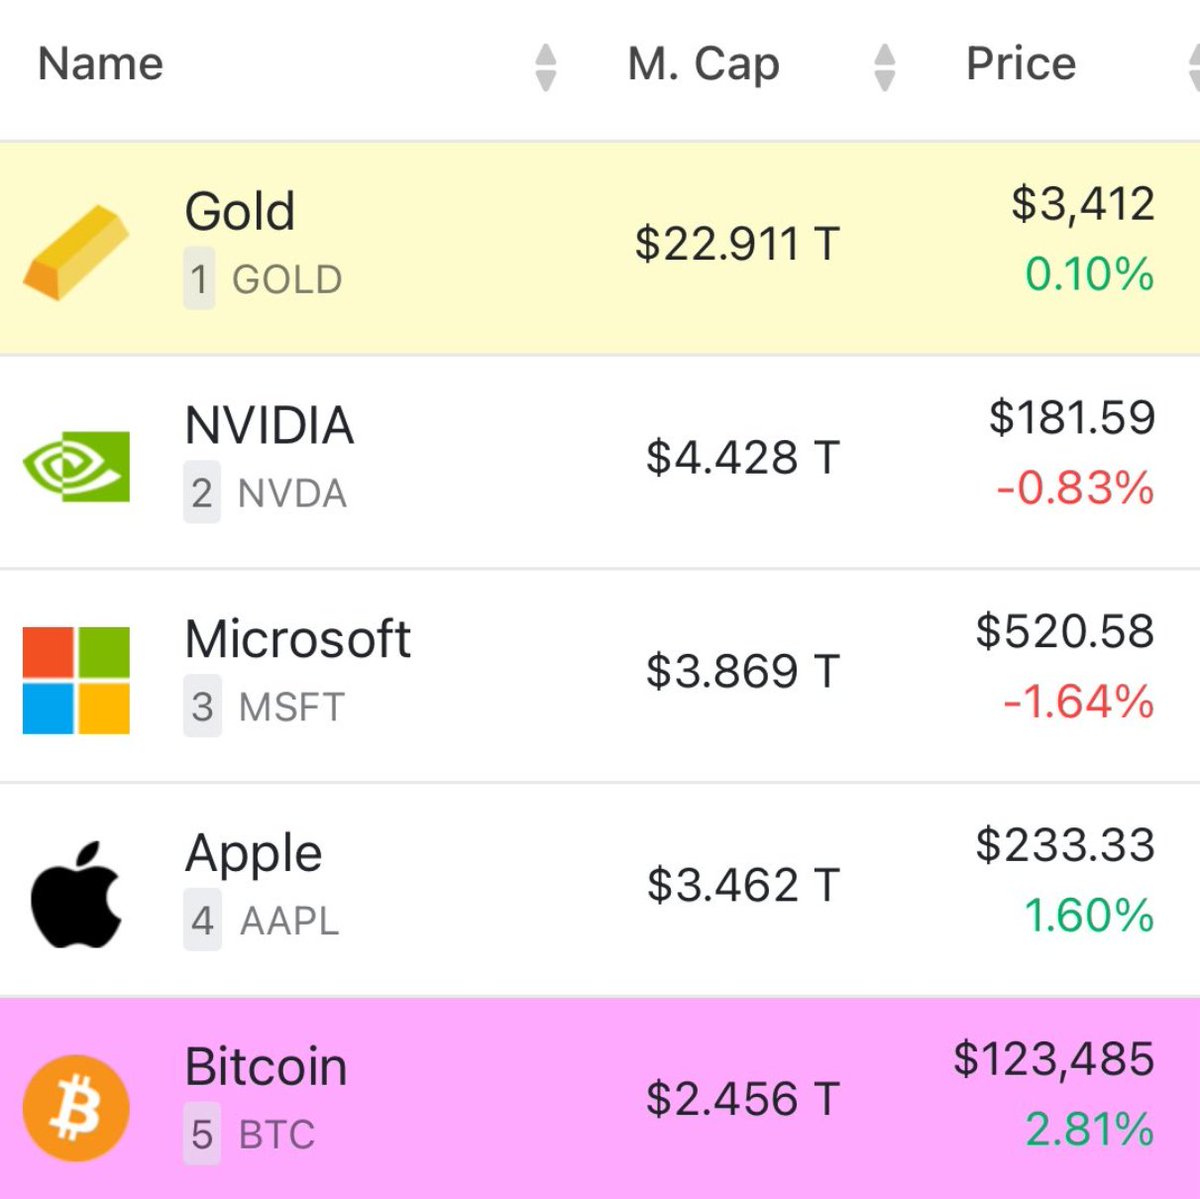The image size is (1200, 1199).
Task: Click the Name column header
Action: pyautogui.click(x=100, y=64)
